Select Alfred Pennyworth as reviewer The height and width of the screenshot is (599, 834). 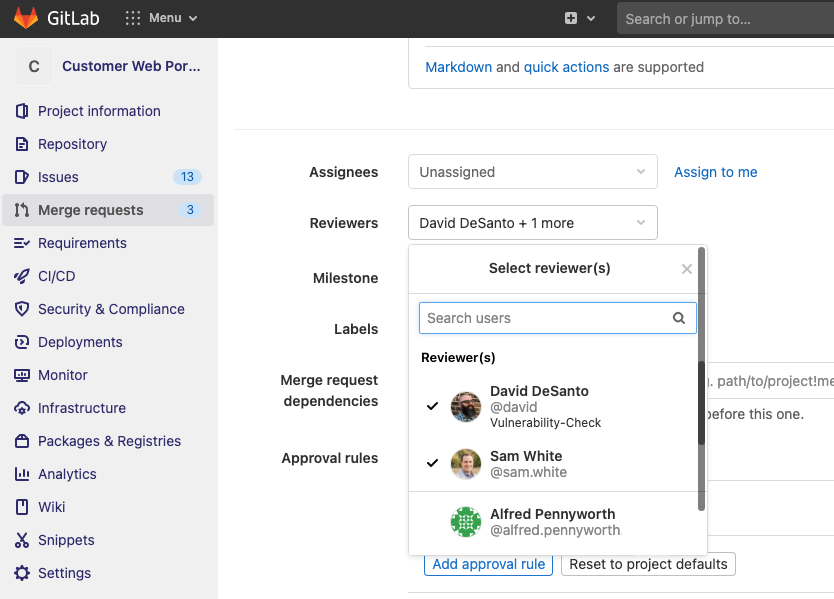coord(554,522)
